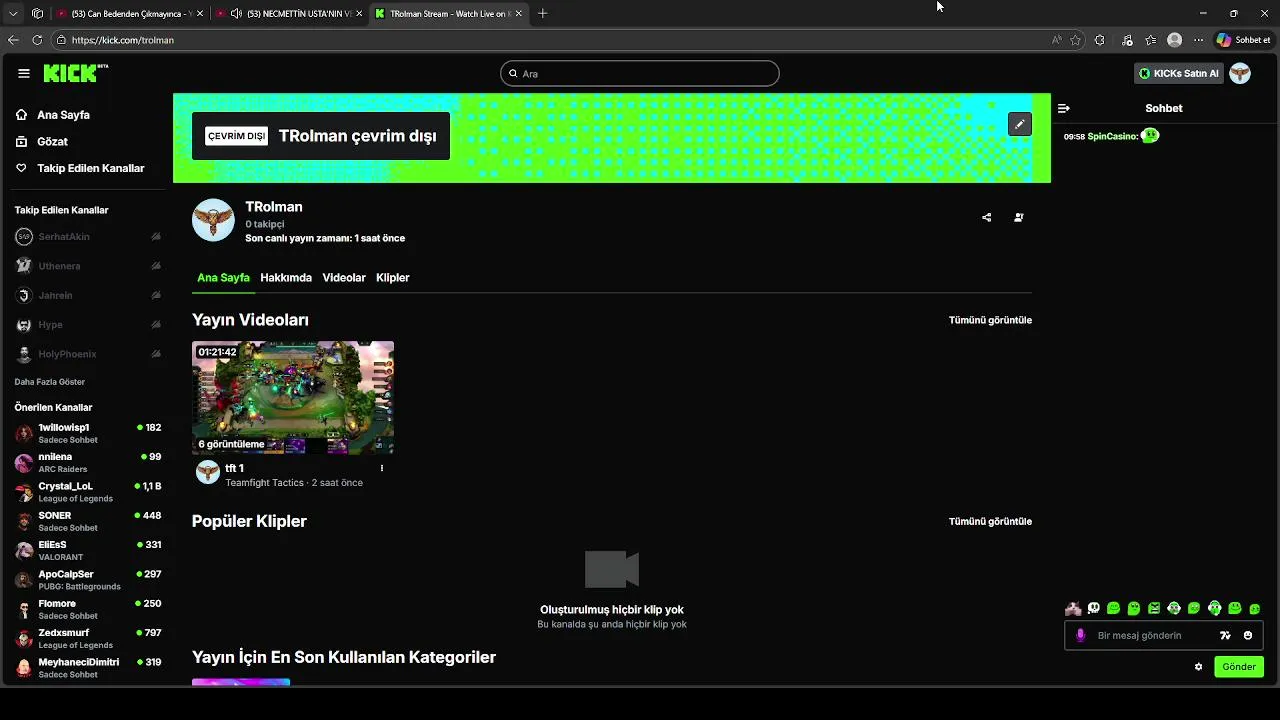Open a new browser tab

543,14
